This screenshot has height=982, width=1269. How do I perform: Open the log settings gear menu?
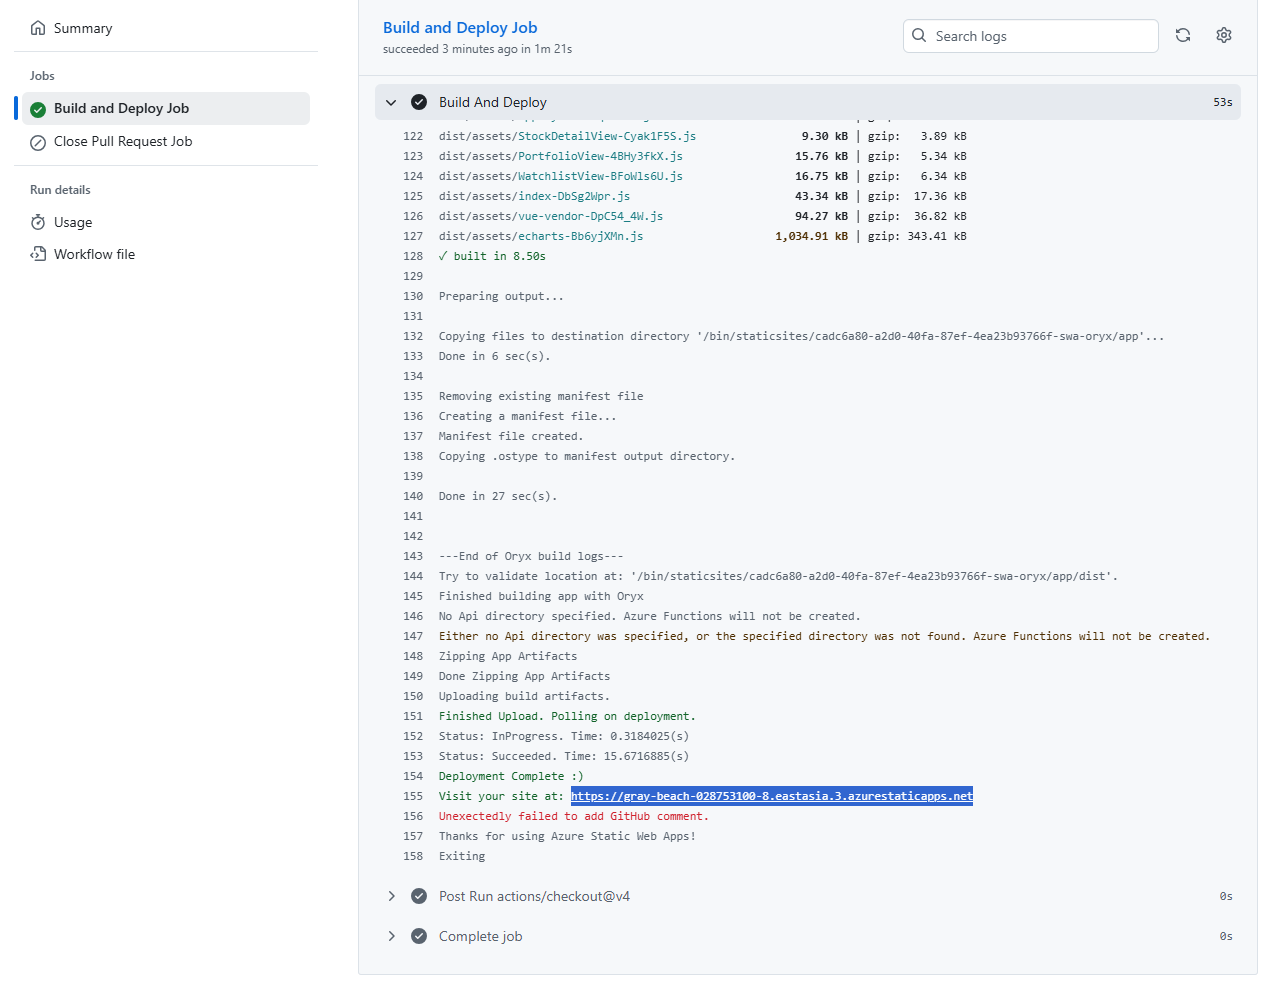1223,35
